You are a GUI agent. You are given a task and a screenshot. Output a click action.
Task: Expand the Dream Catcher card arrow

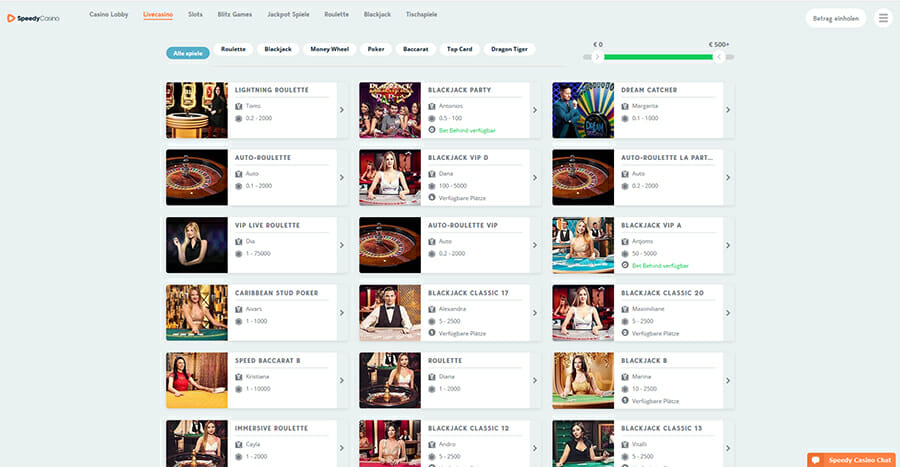(728, 110)
